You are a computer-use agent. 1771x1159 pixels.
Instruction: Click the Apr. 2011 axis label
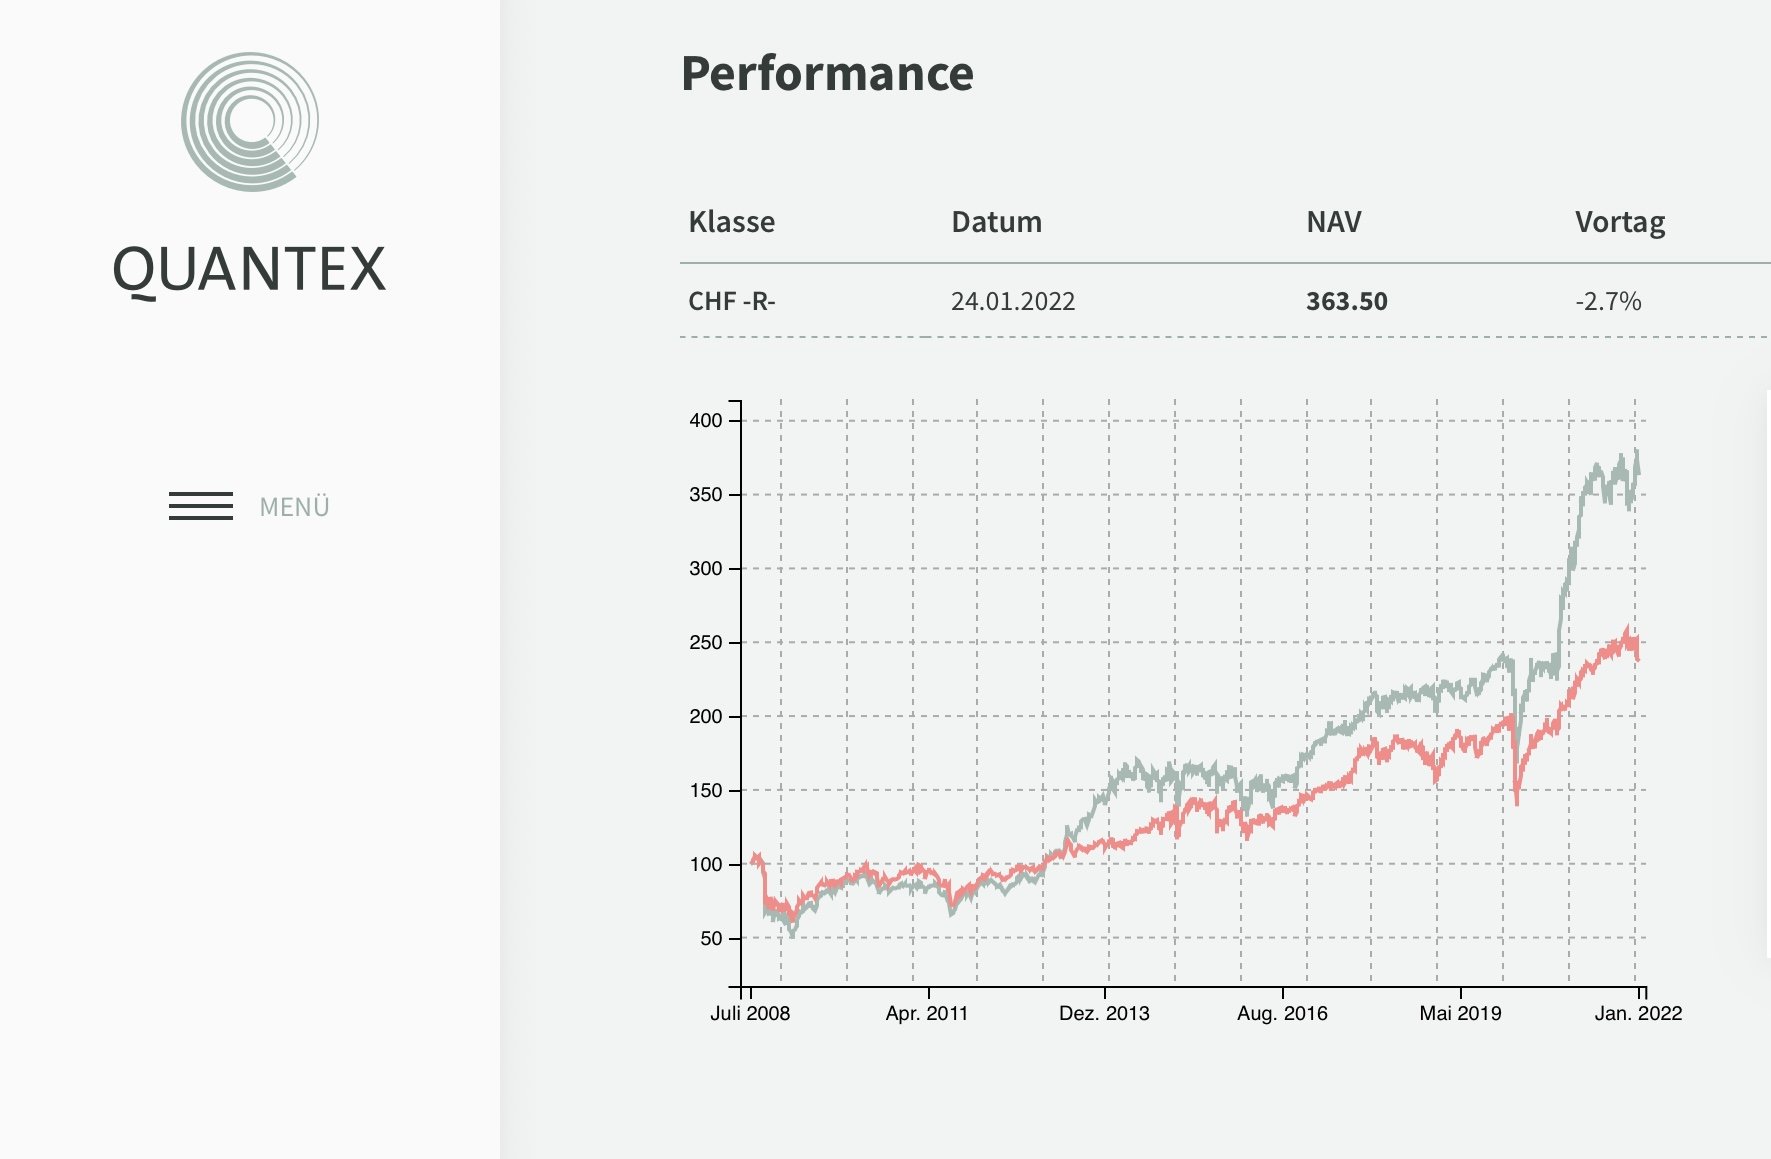pos(927,1013)
